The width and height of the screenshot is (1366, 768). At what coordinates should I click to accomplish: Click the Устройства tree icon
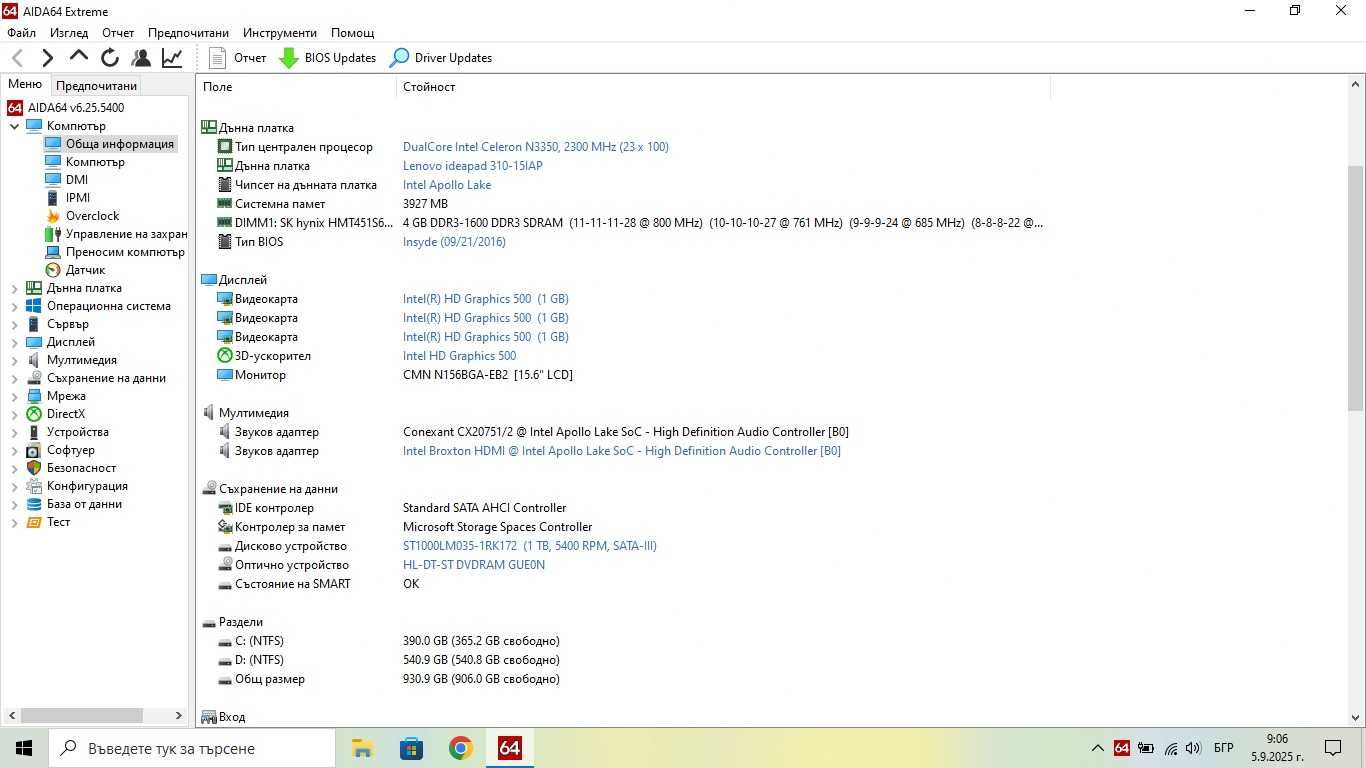click(x=34, y=432)
